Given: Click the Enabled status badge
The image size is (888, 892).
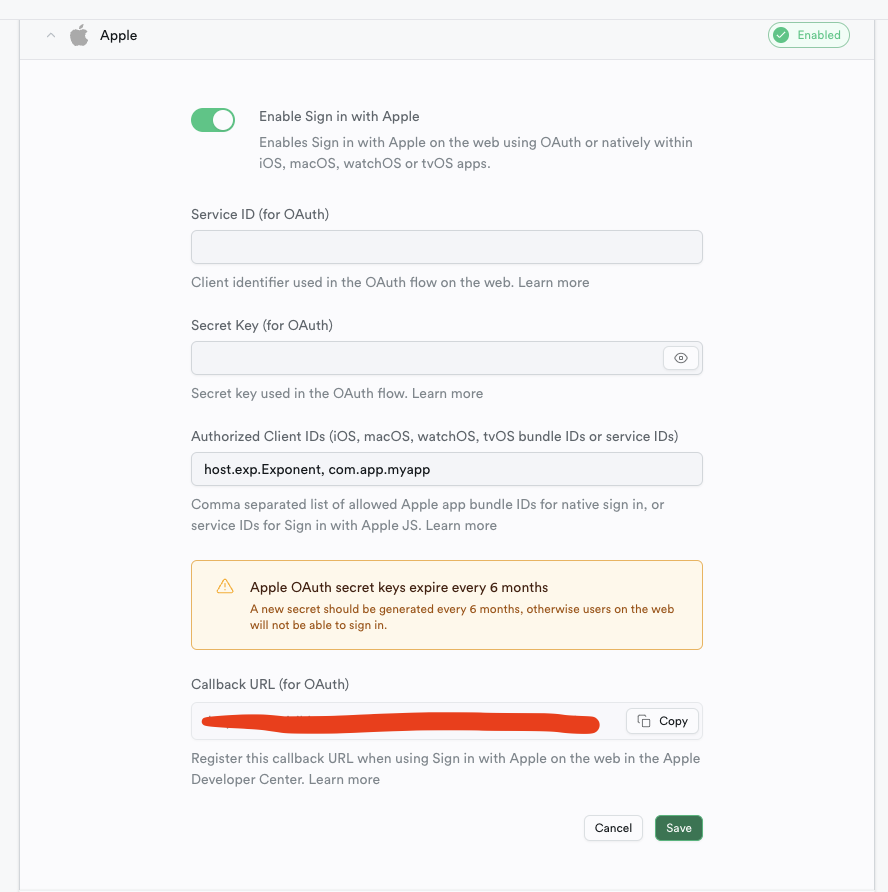Looking at the screenshot, I should coord(808,34).
